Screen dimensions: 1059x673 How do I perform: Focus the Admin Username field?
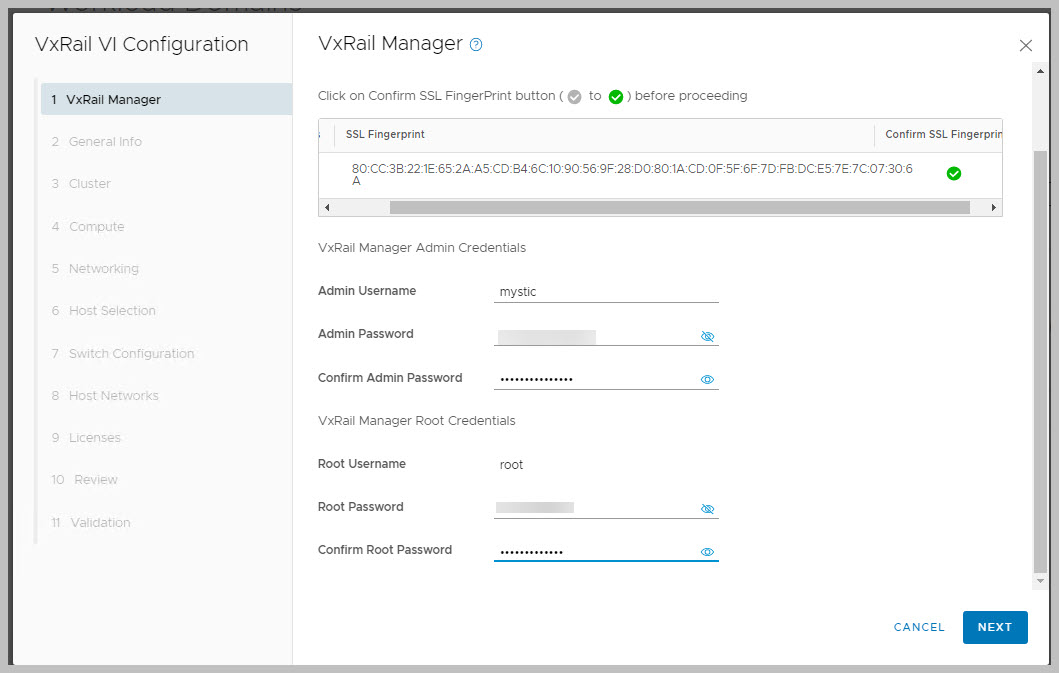tap(606, 292)
